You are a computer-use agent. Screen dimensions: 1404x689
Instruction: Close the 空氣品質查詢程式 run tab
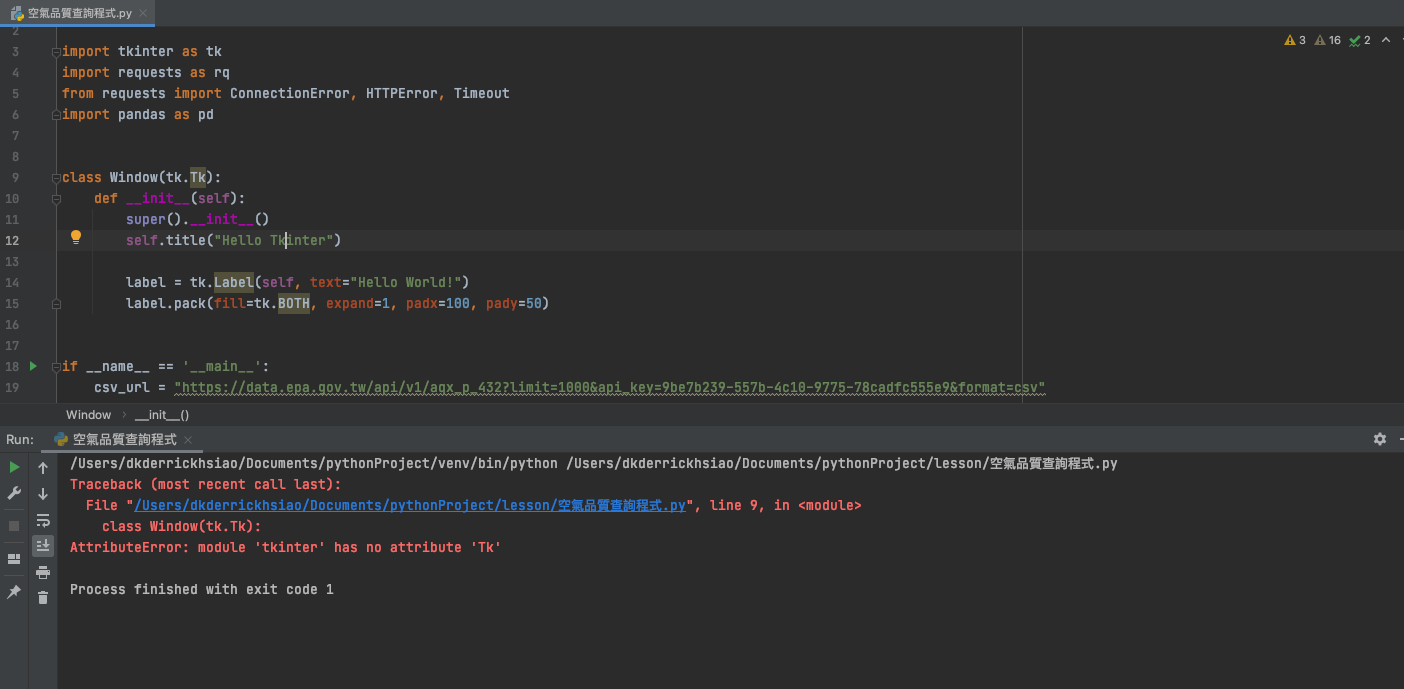pos(188,439)
